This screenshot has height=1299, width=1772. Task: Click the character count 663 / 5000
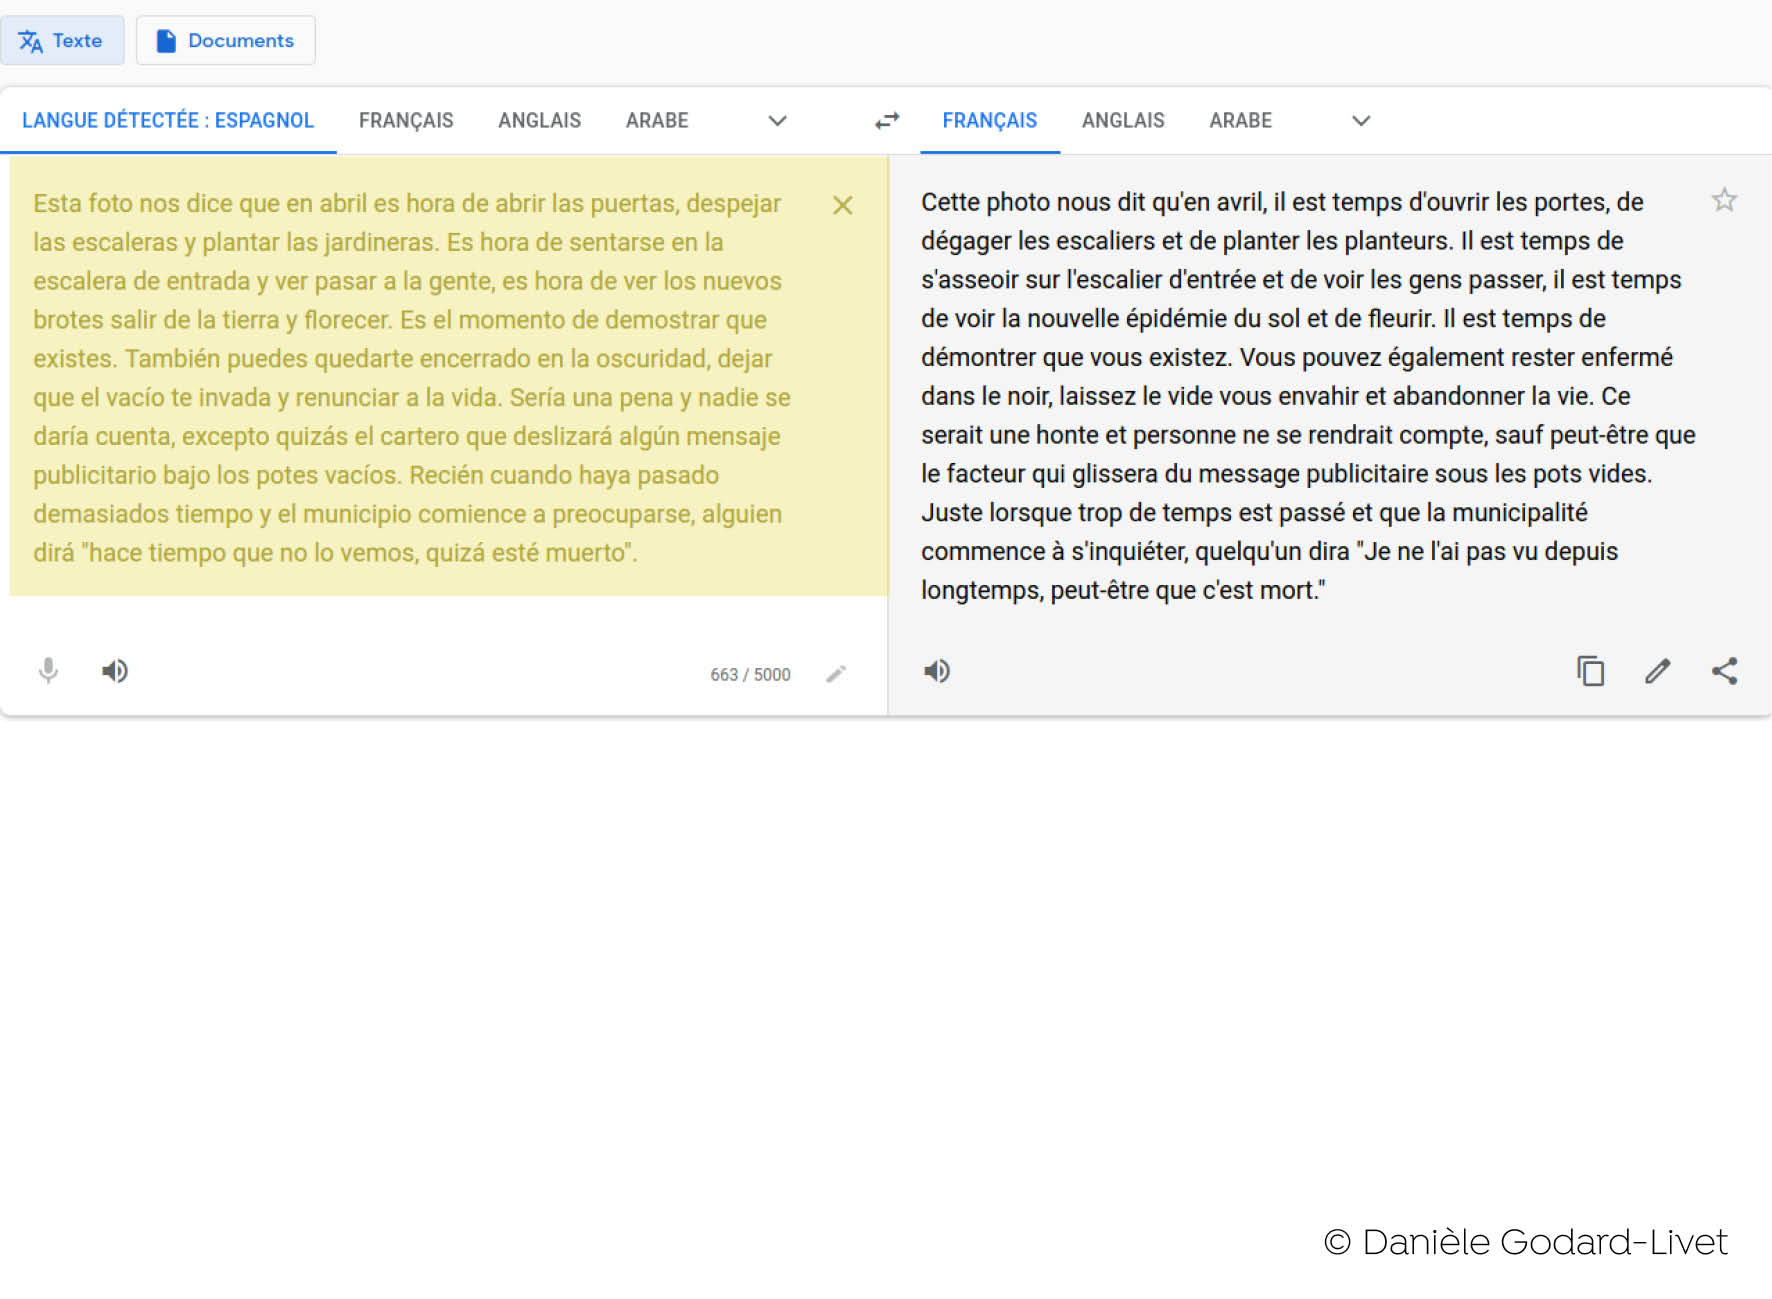pos(750,675)
